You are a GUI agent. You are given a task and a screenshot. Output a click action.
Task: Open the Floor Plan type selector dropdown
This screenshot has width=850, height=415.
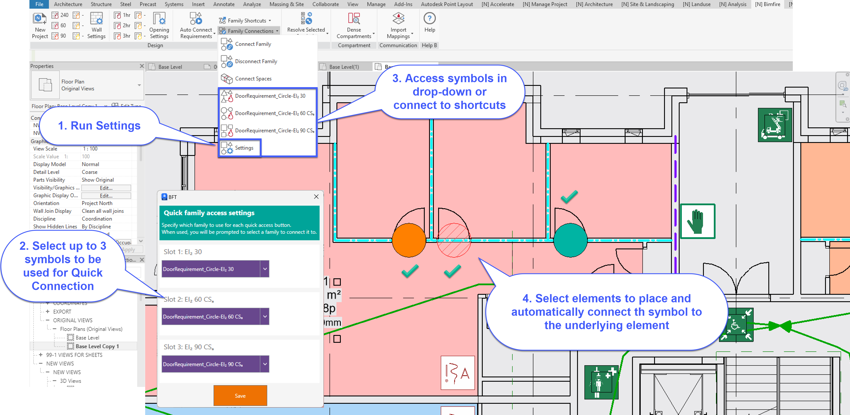click(139, 86)
